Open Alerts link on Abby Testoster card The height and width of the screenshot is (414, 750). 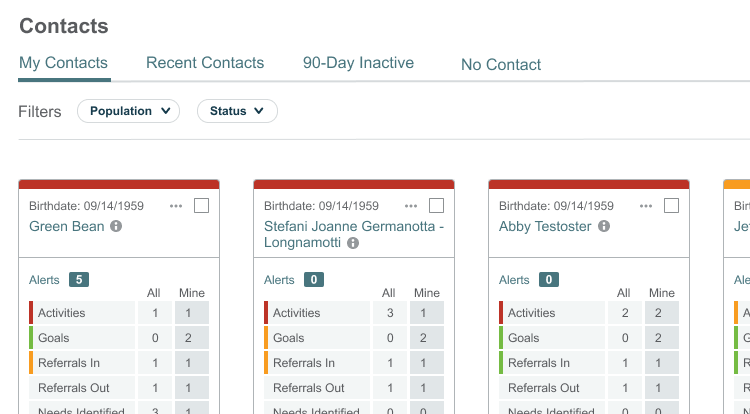[x=514, y=280]
